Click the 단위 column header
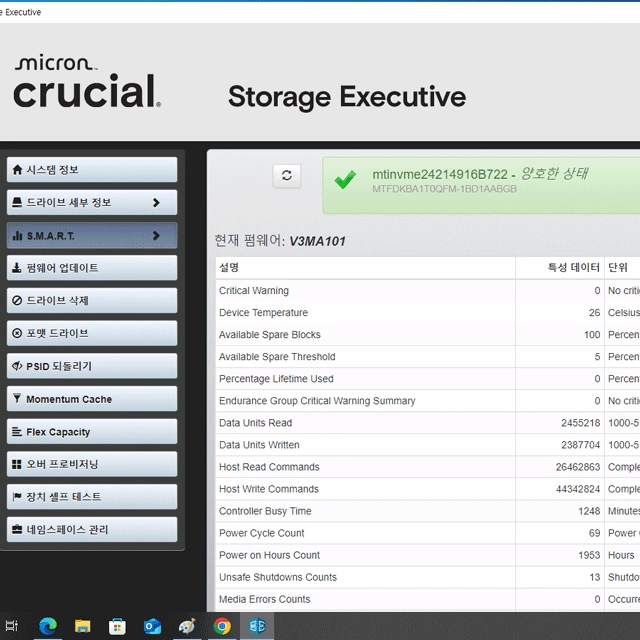640x640 pixels. 618,267
